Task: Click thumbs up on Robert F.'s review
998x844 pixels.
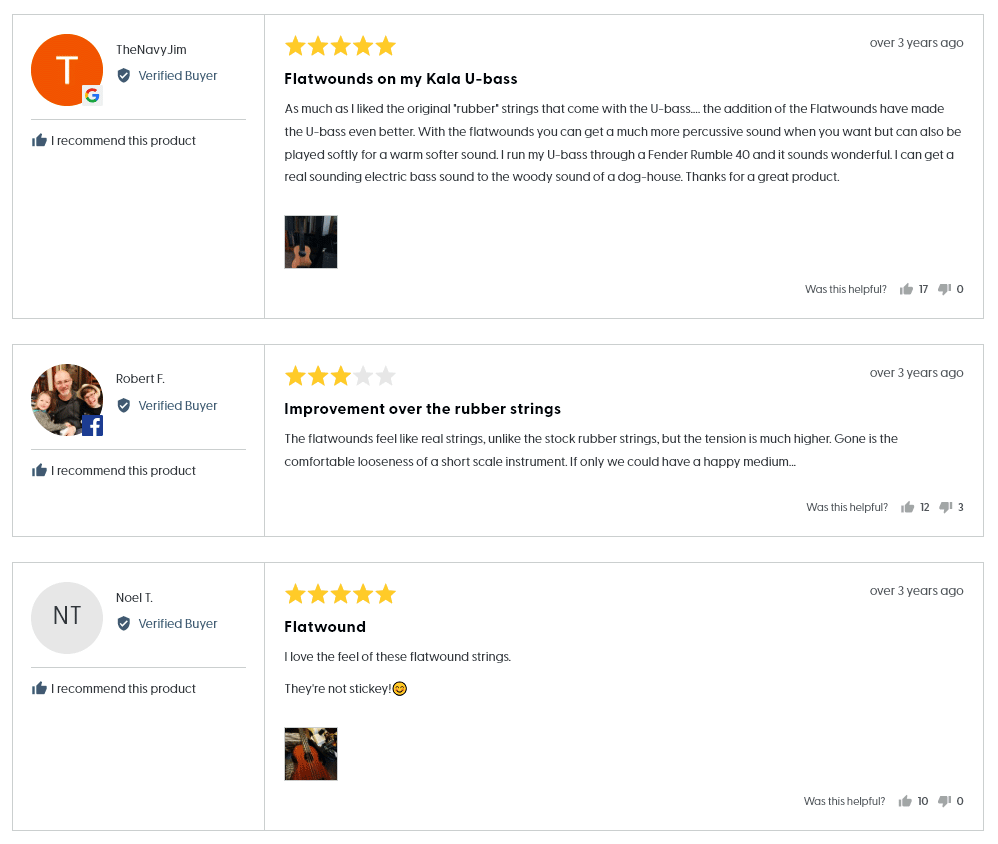Action: click(907, 508)
